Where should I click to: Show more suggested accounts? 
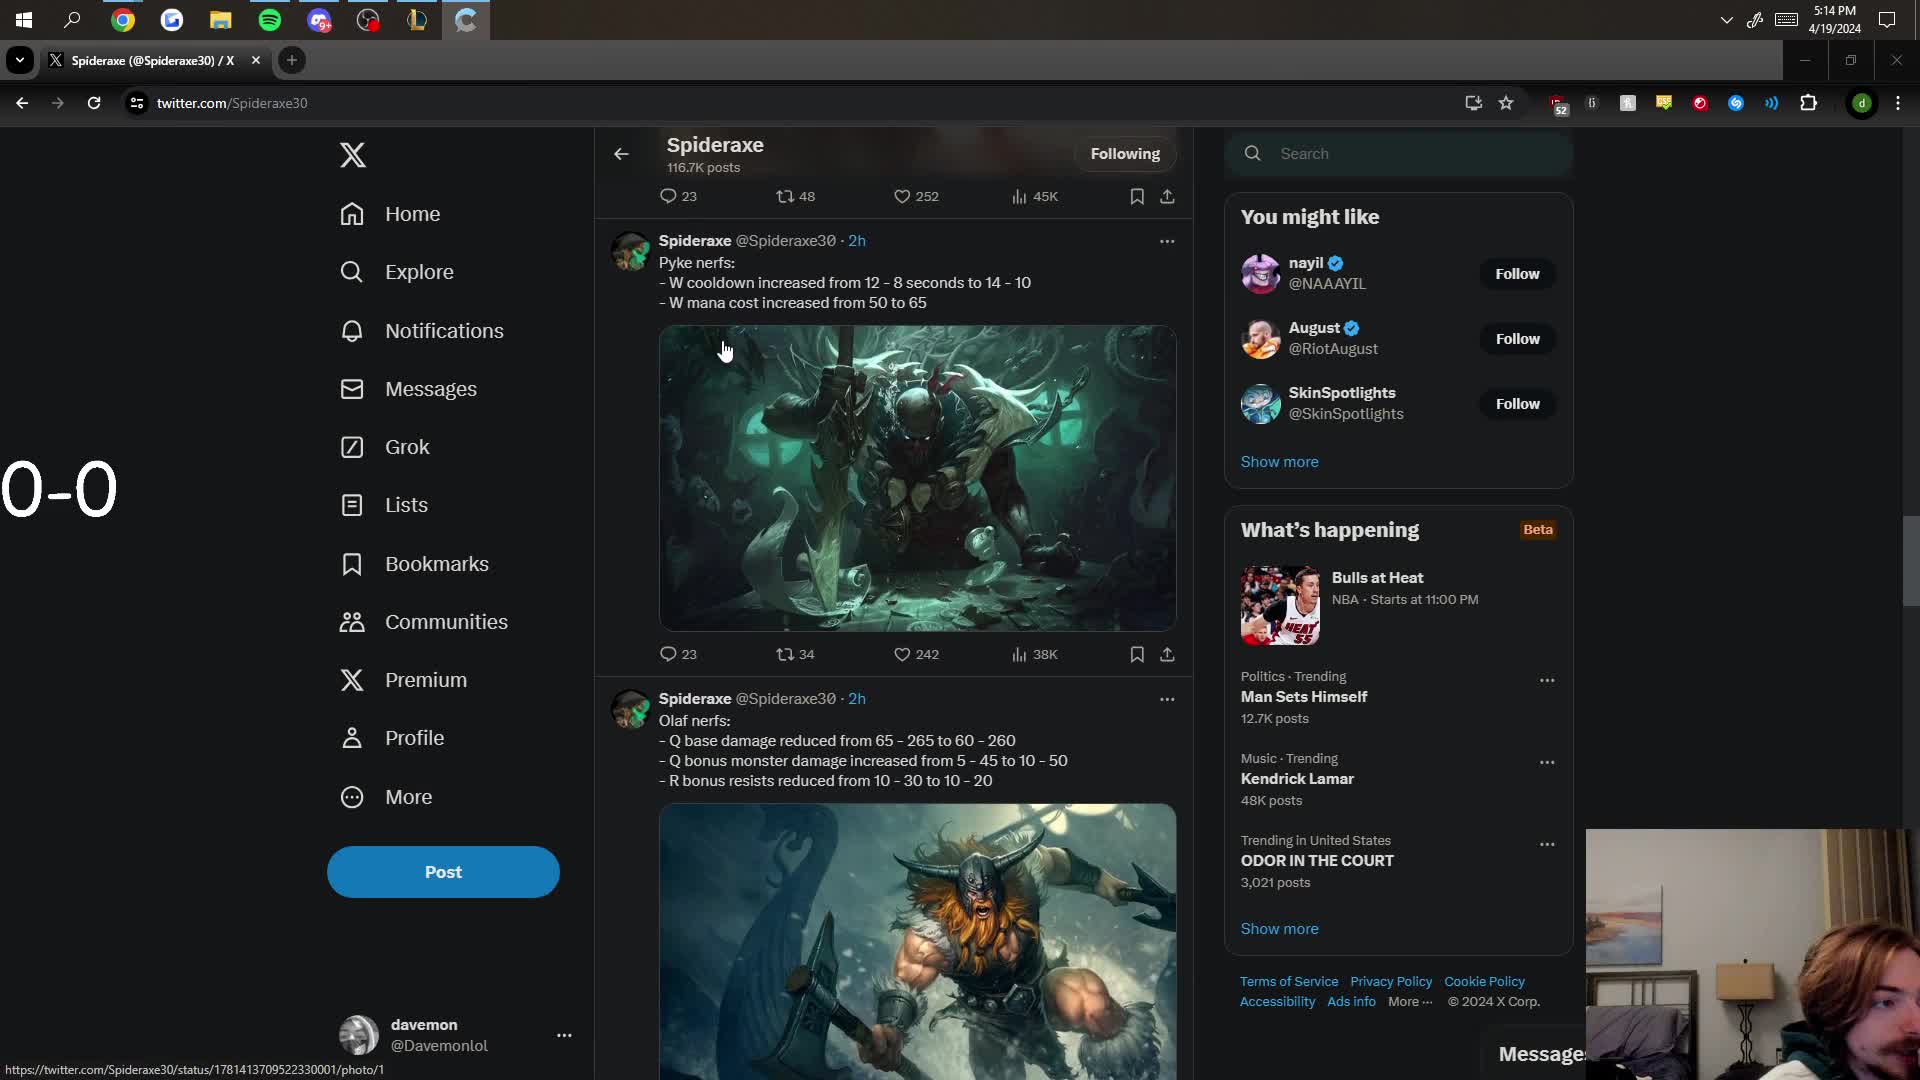pyautogui.click(x=1279, y=462)
